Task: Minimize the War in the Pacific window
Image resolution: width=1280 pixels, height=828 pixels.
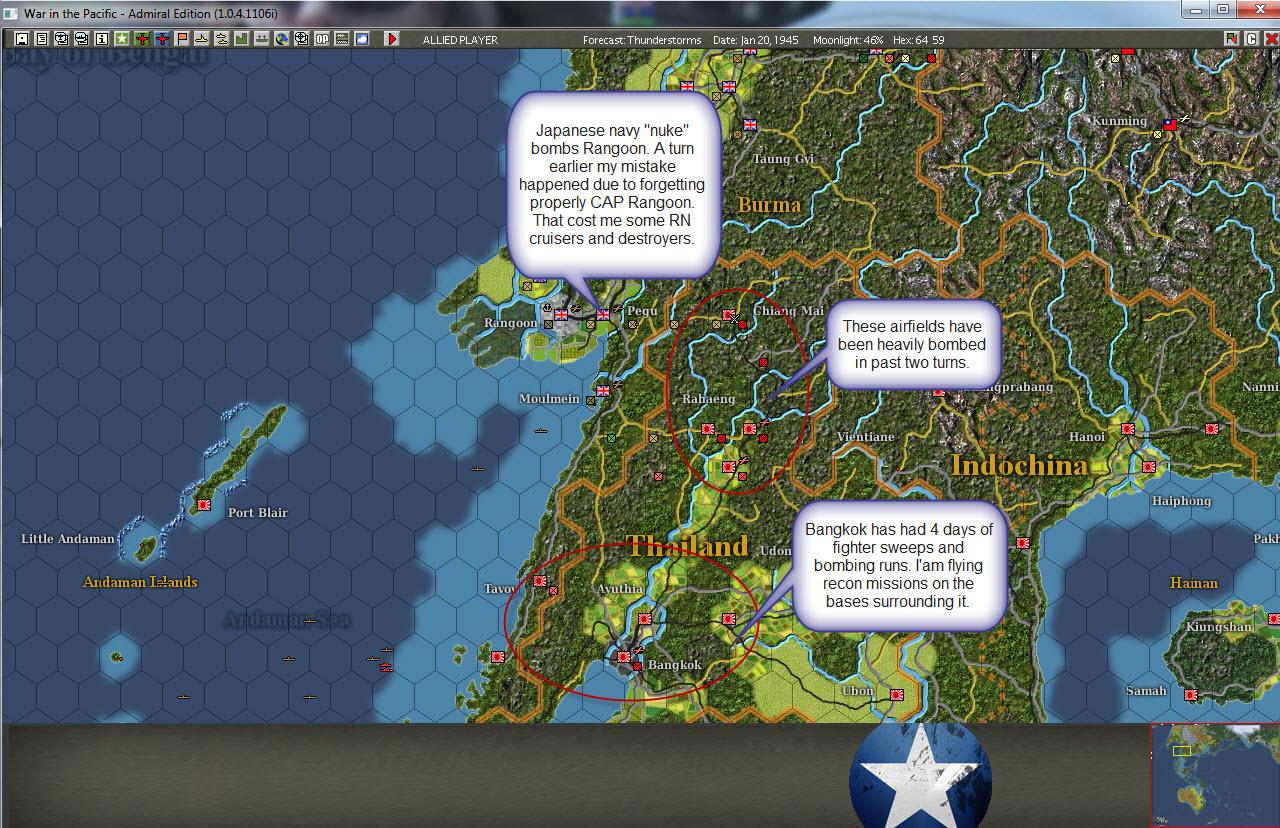Action: [1195, 9]
